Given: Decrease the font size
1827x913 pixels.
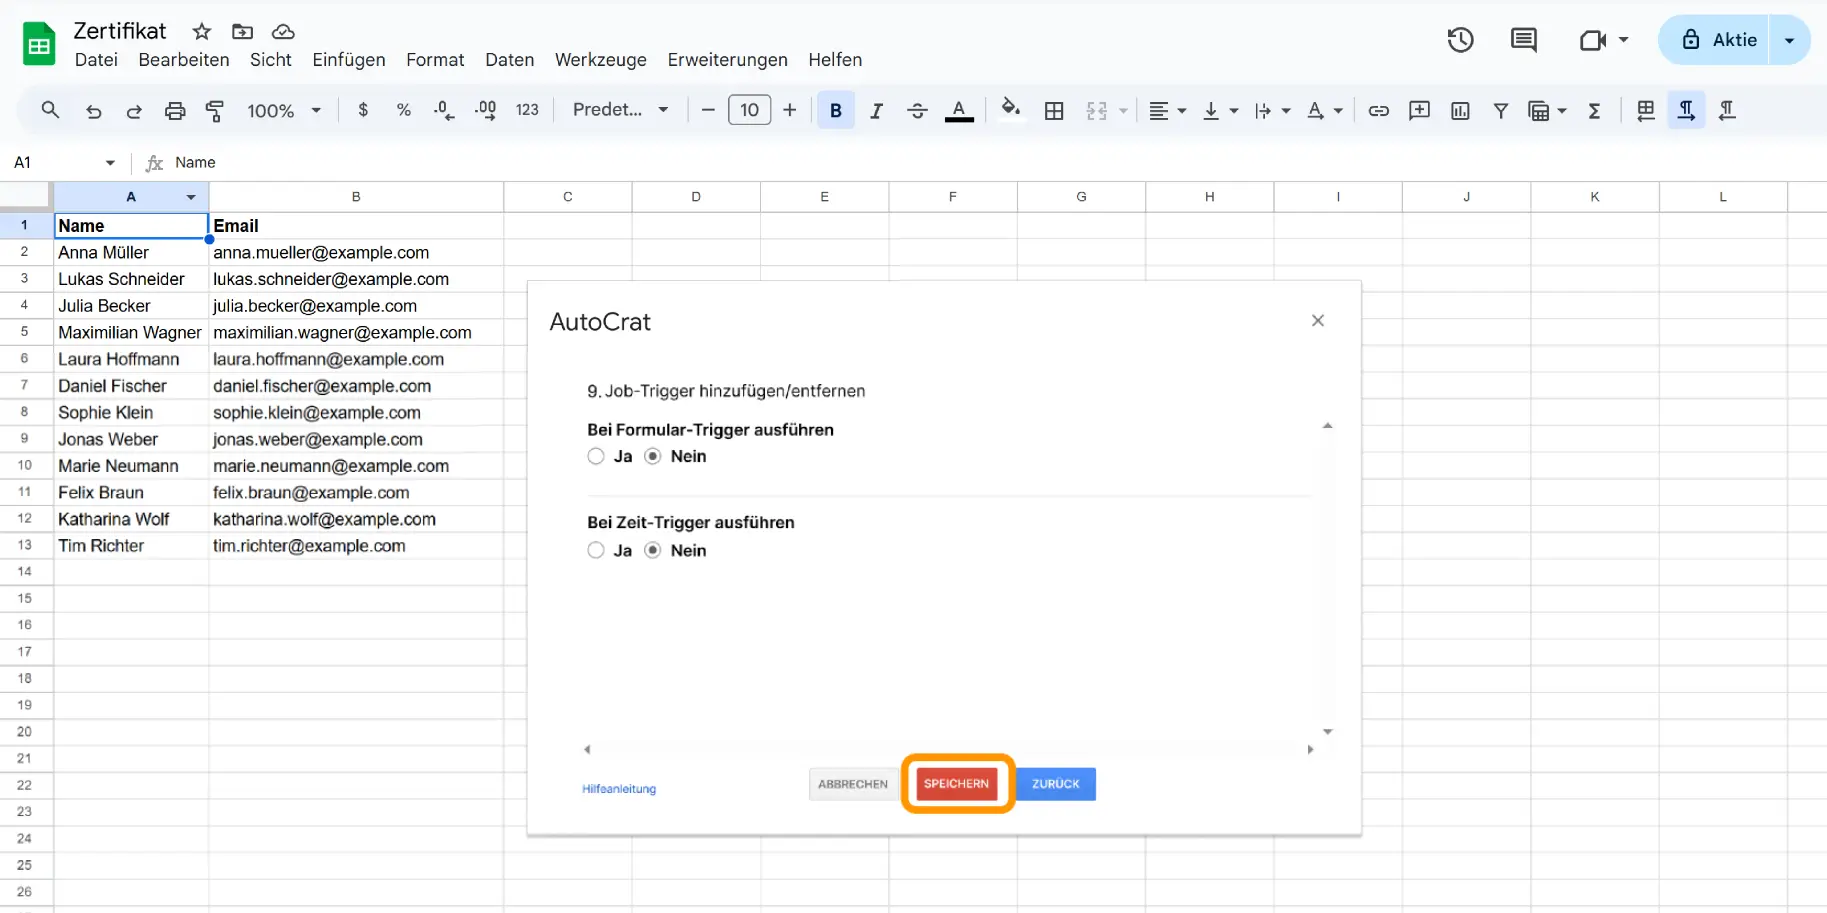Looking at the screenshot, I should [708, 110].
